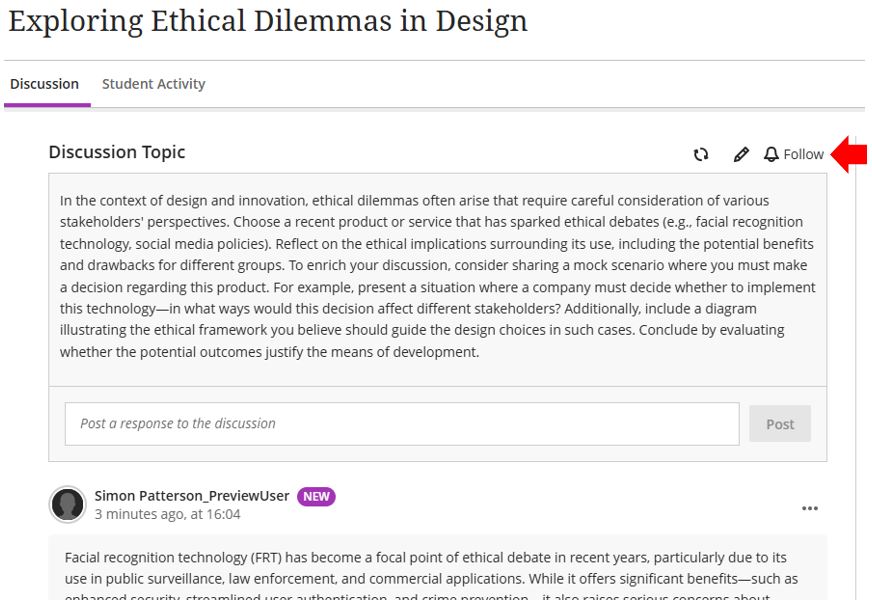
Task: Click Simon Patterson's profile avatar
Action: coord(67,504)
